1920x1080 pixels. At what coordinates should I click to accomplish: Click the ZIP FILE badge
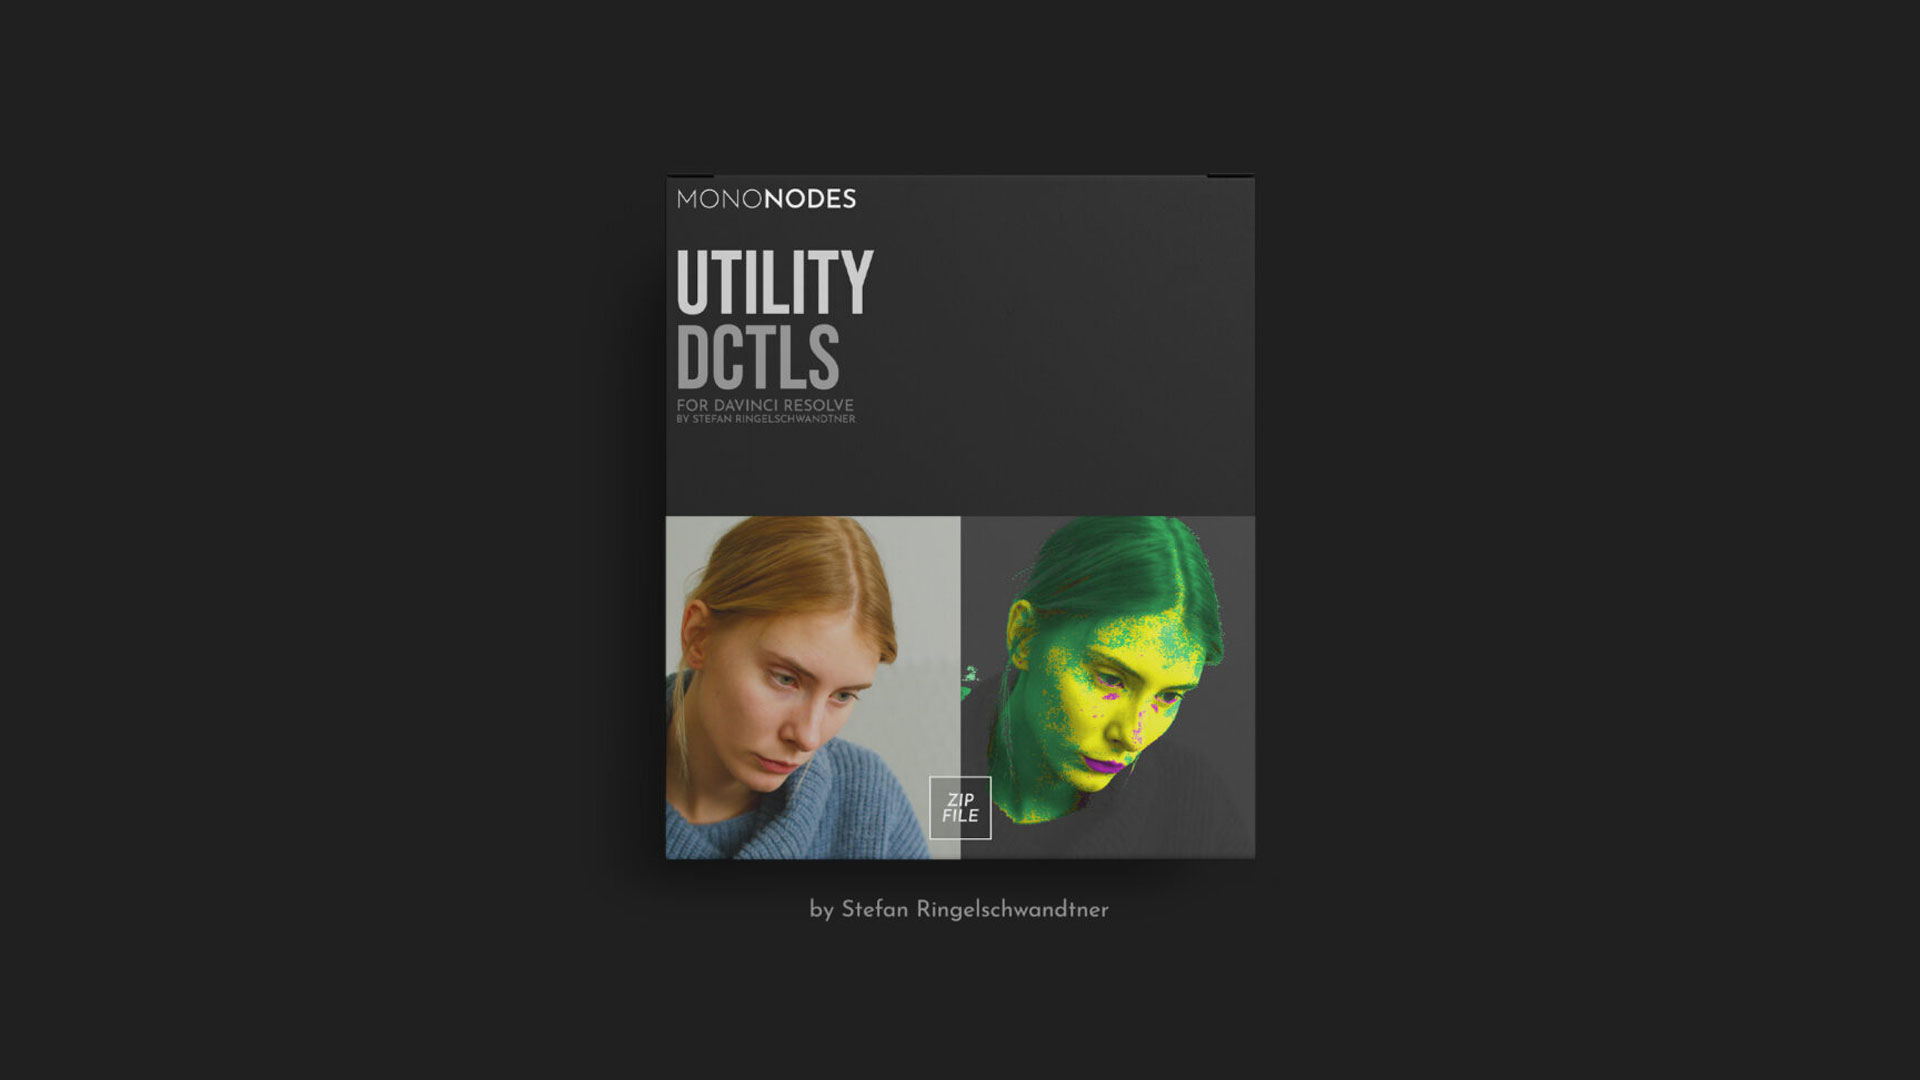(x=960, y=808)
